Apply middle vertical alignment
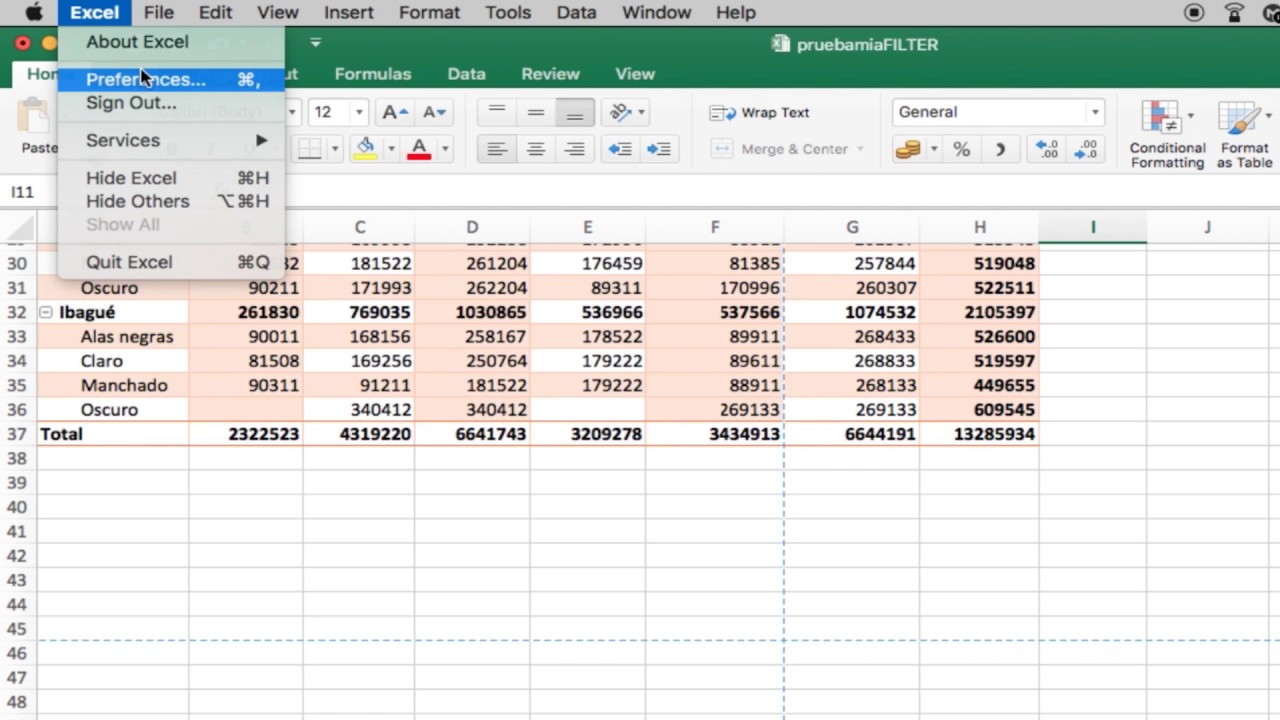Screen dimensions: 1280x720 click(x=536, y=112)
